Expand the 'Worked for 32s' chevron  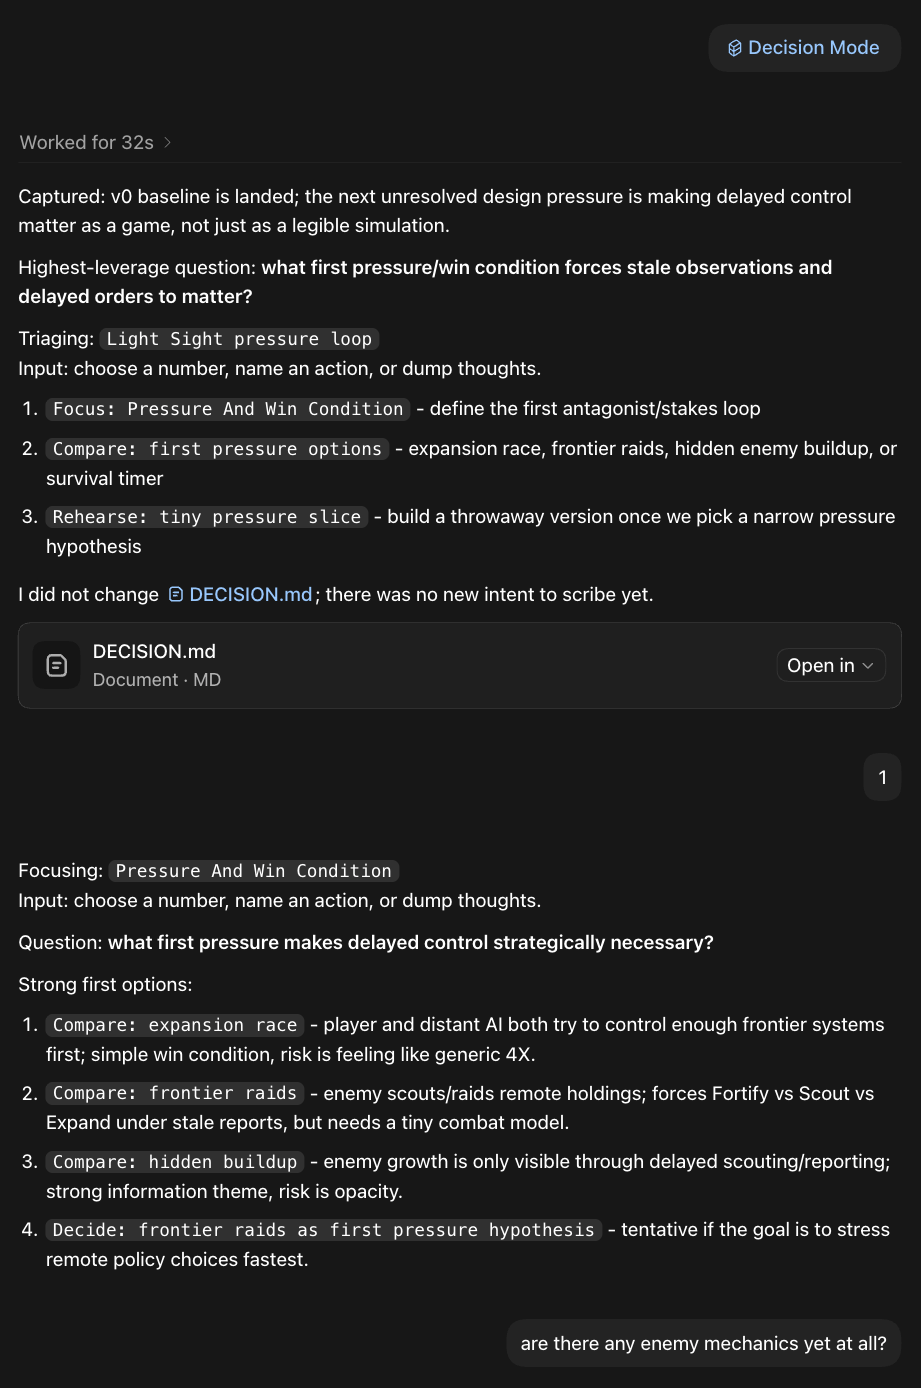tap(167, 143)
